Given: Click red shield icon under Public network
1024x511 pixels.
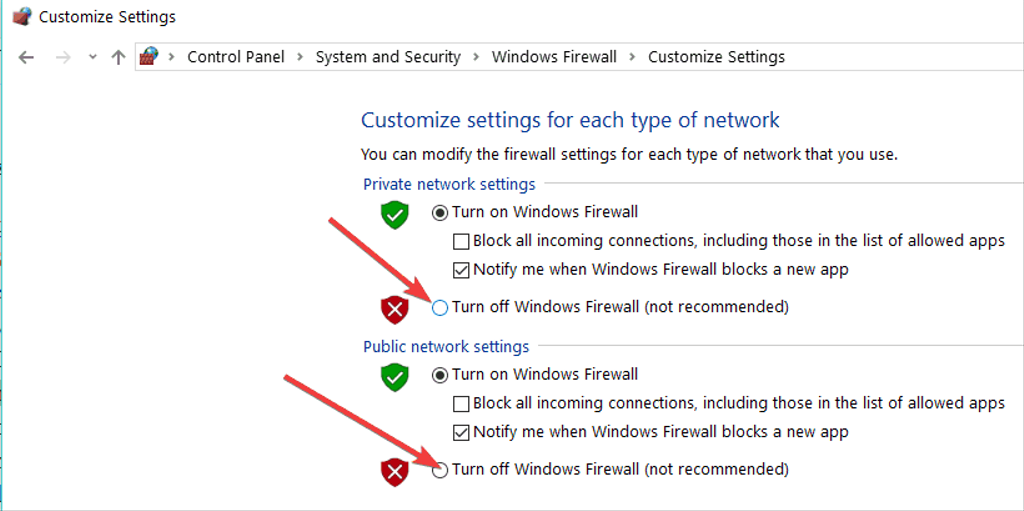Looking at the screenshot, I should [394, 473].
